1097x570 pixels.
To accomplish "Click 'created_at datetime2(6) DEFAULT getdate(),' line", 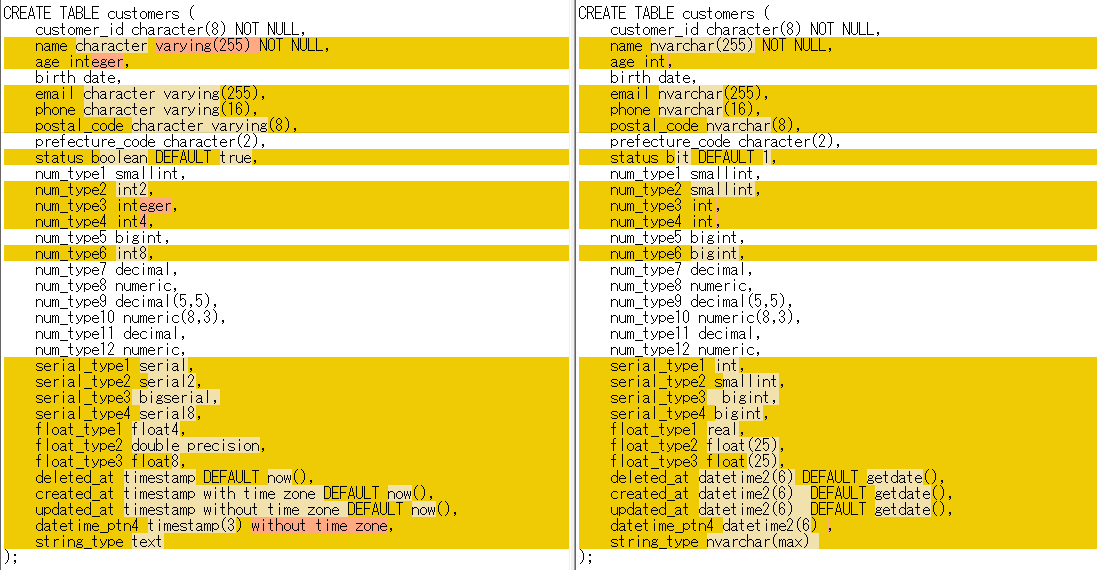I will point(781,494).
